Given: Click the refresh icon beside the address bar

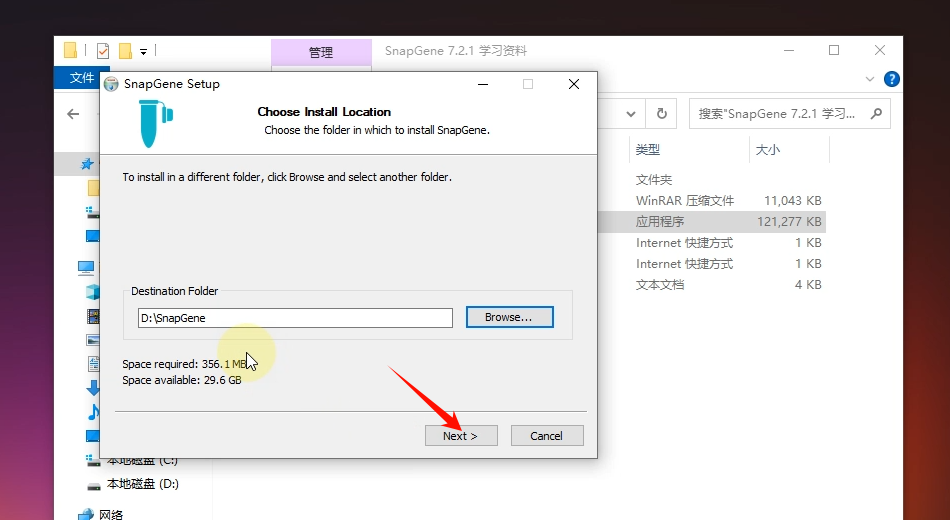Looking at the screenshot, I should 661,114.
